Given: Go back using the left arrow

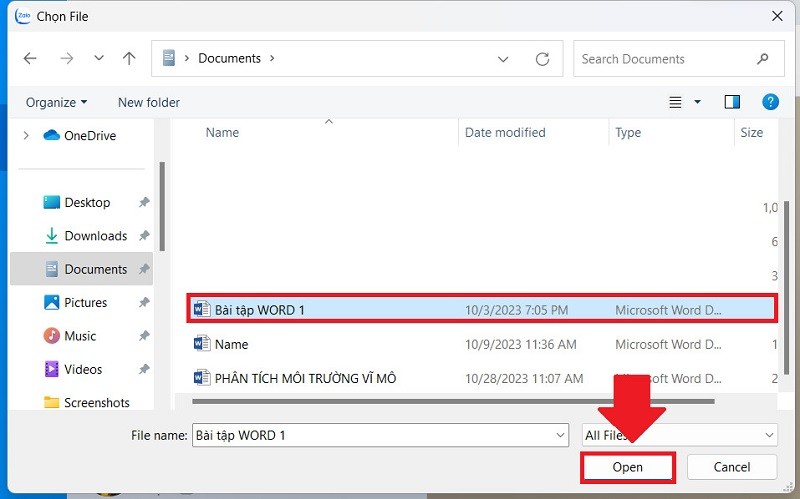Looking at the screenshot, I should [30, 59].
